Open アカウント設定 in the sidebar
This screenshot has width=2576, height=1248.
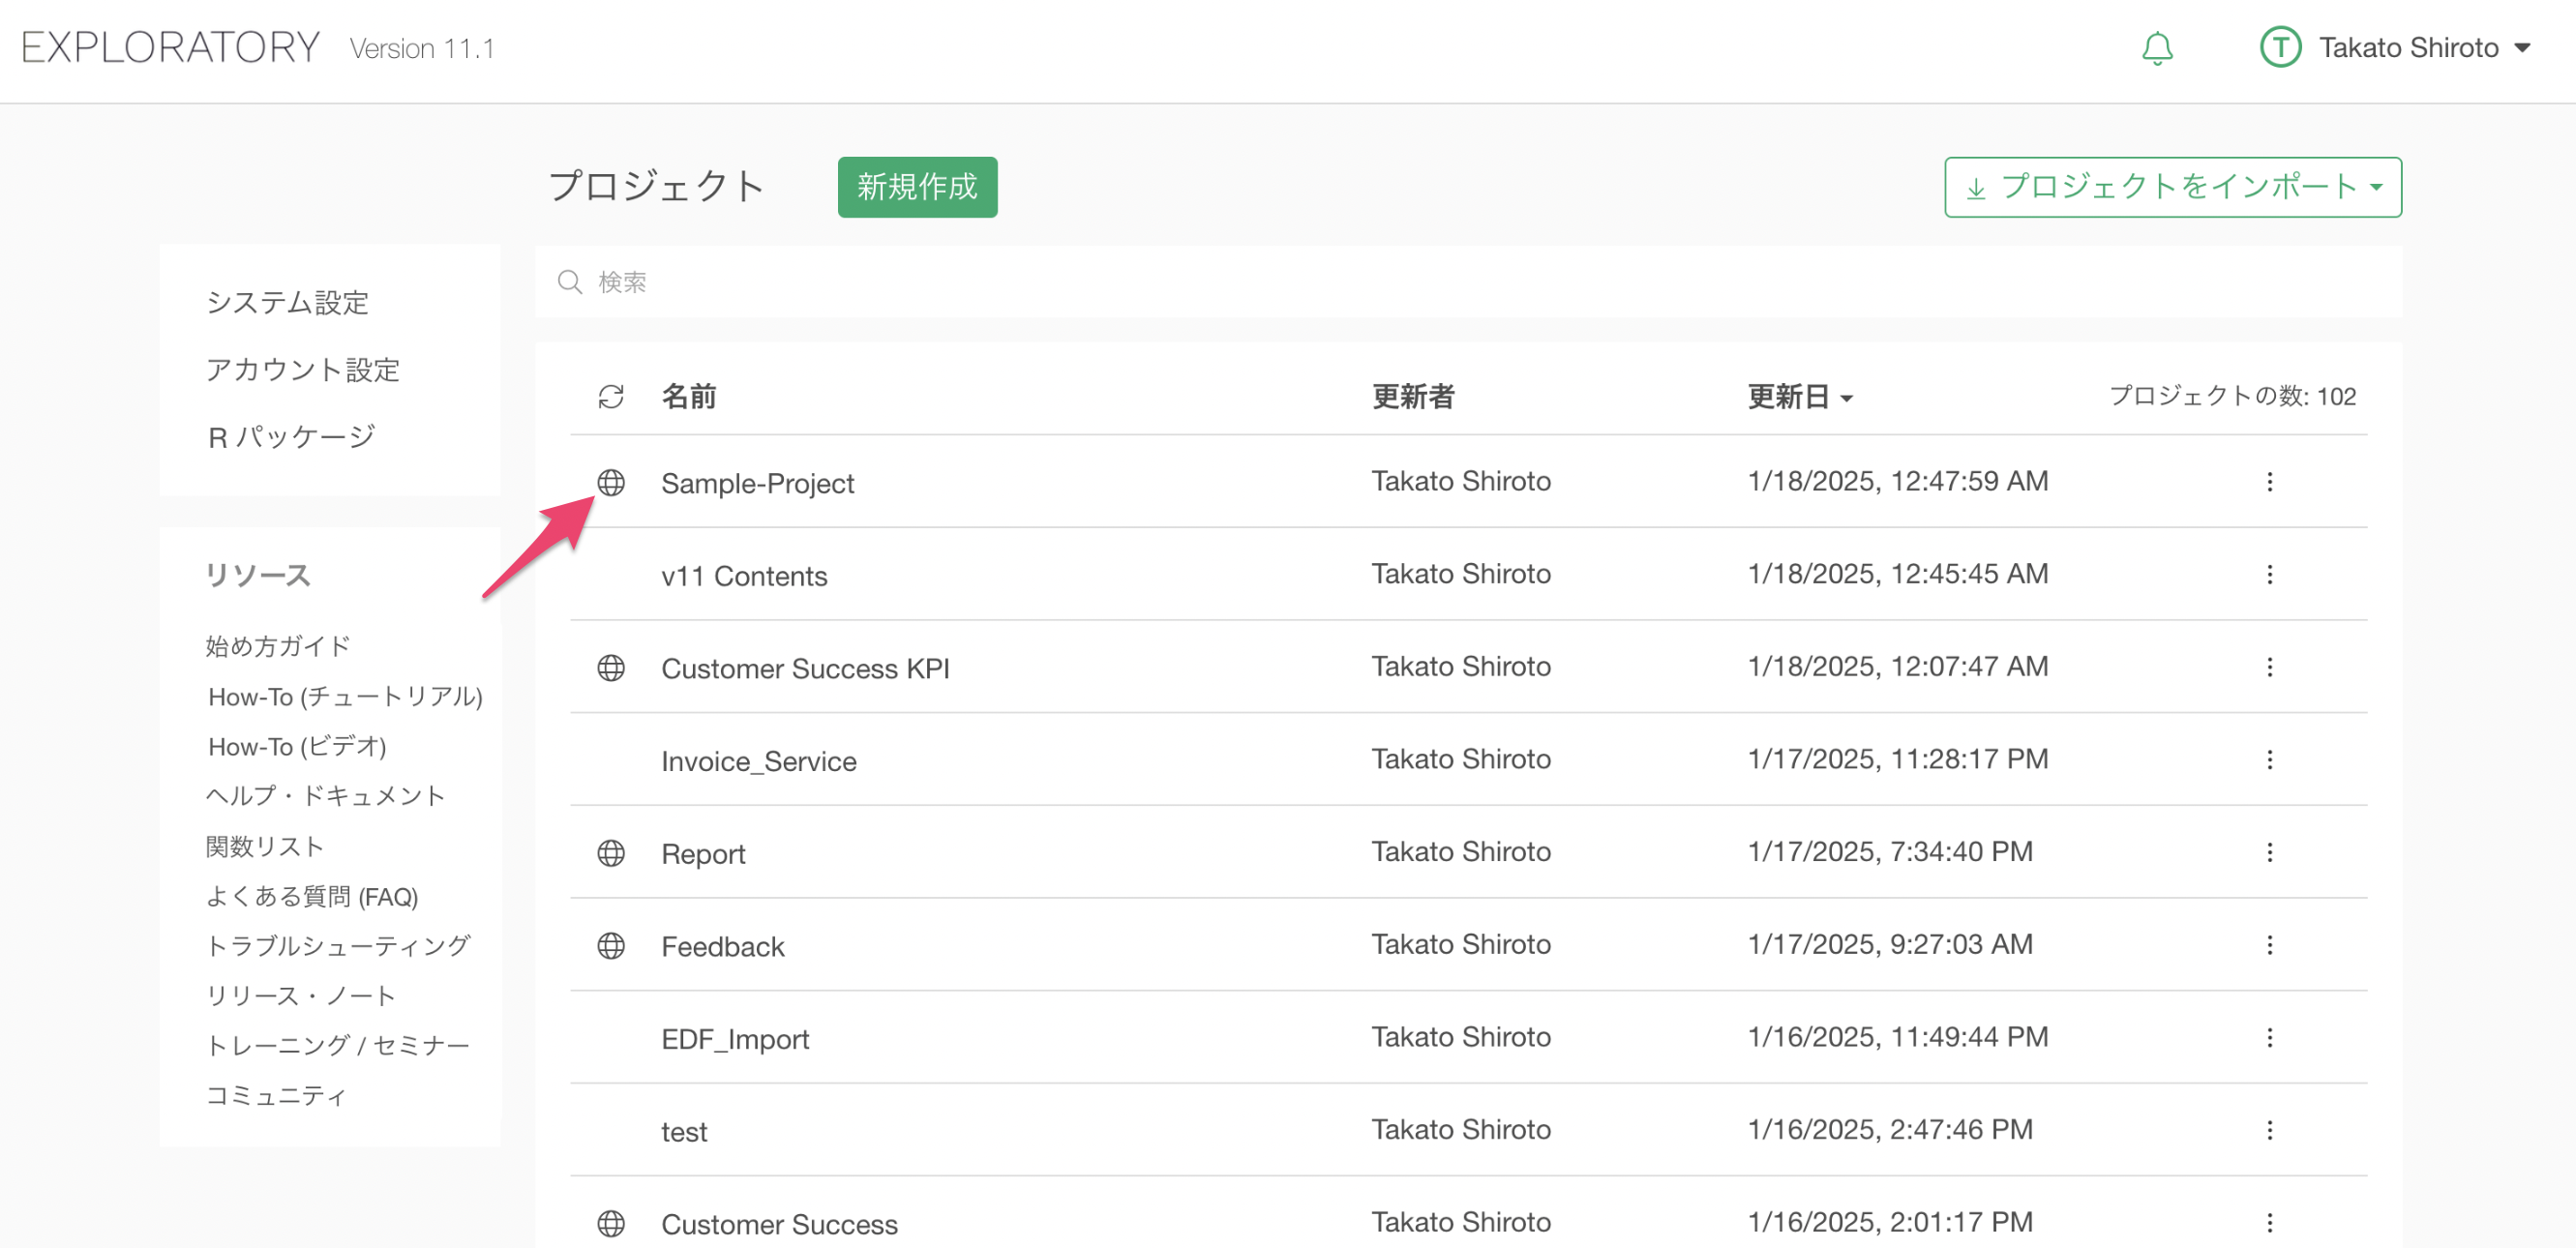coord(303,369)
